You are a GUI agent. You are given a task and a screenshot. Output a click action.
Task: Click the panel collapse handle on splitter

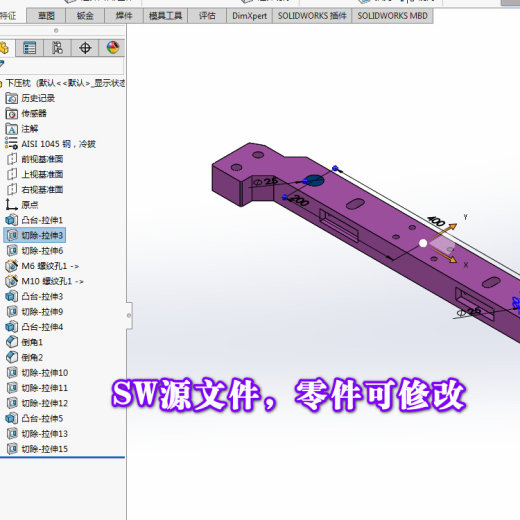[129, 315]
